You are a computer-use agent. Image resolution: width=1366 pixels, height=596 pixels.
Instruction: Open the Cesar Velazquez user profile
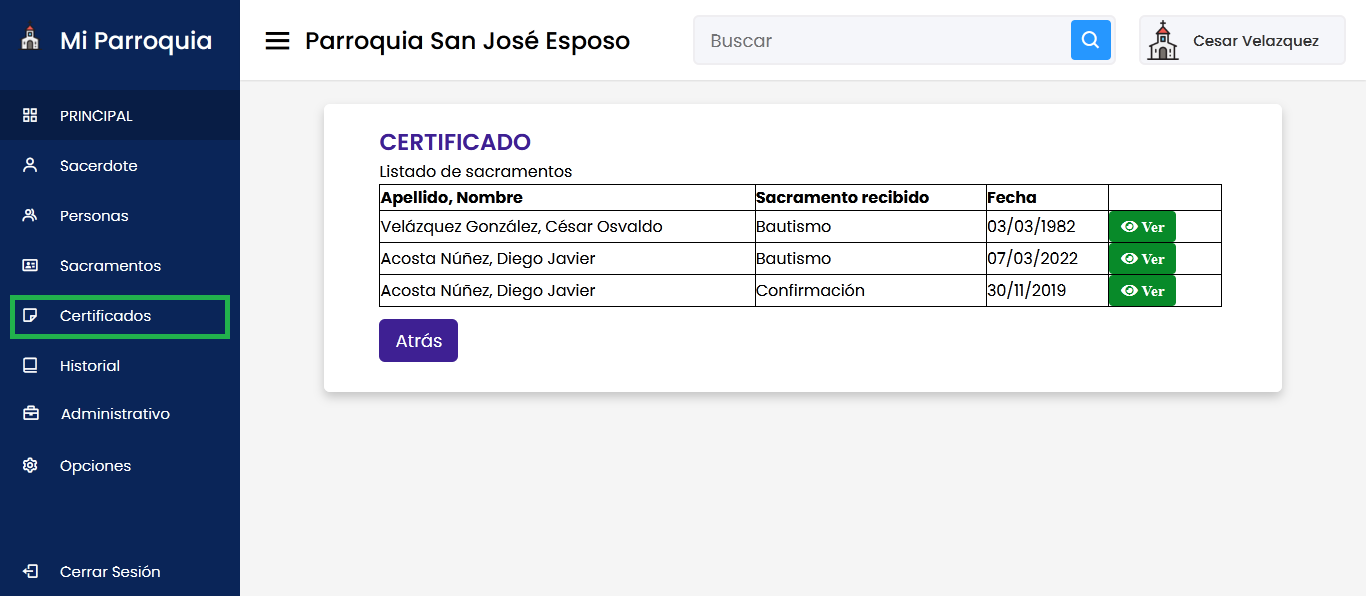[x=1242, y=41]
